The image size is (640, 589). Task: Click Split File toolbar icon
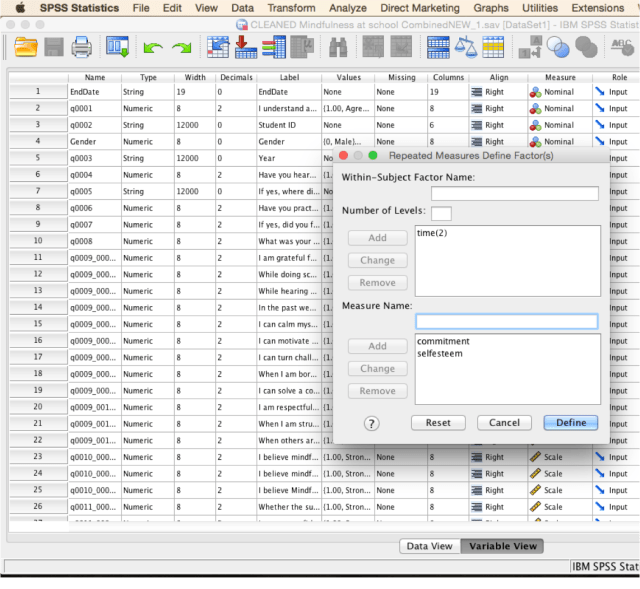438,47
